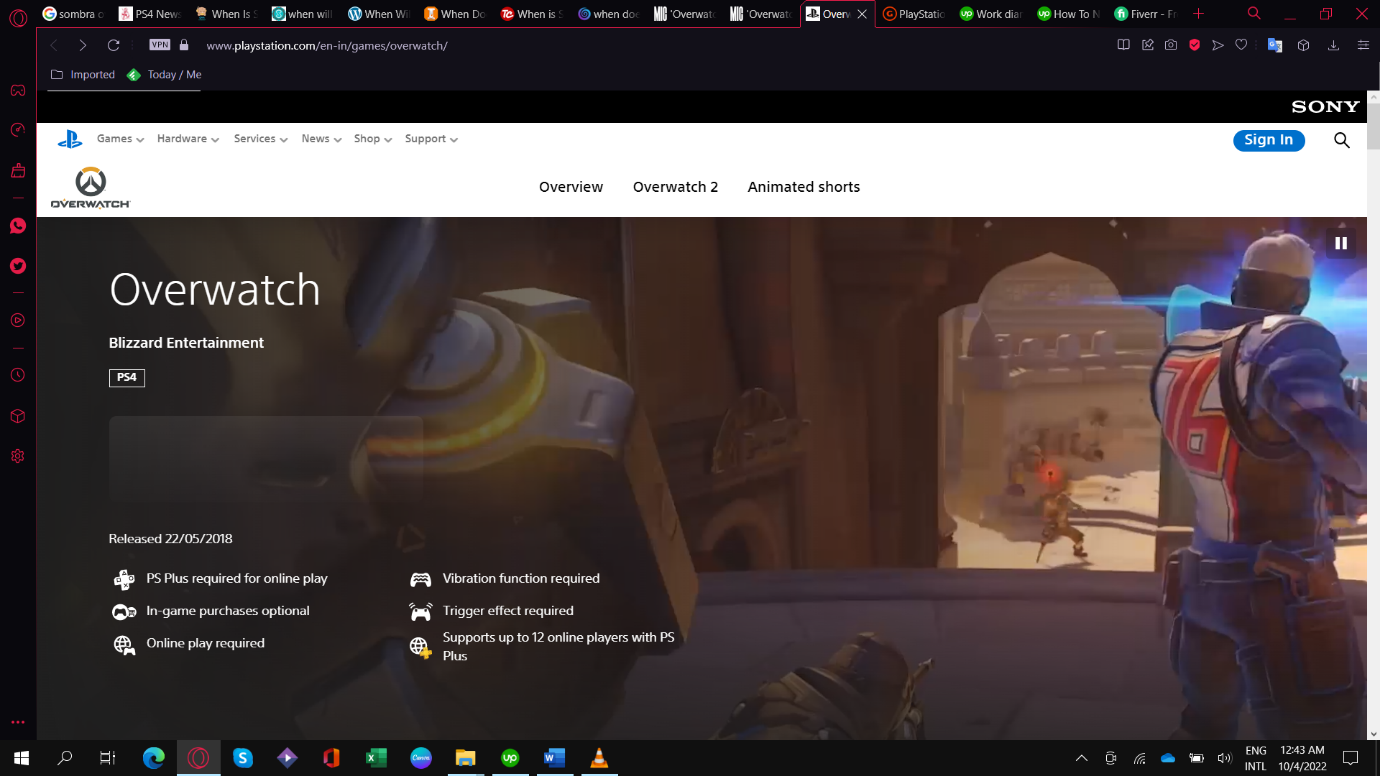Viewport: 1380px width, 776px height.
Task: Open the Today / Me bookmark
Action: click(x=164, y=75)
